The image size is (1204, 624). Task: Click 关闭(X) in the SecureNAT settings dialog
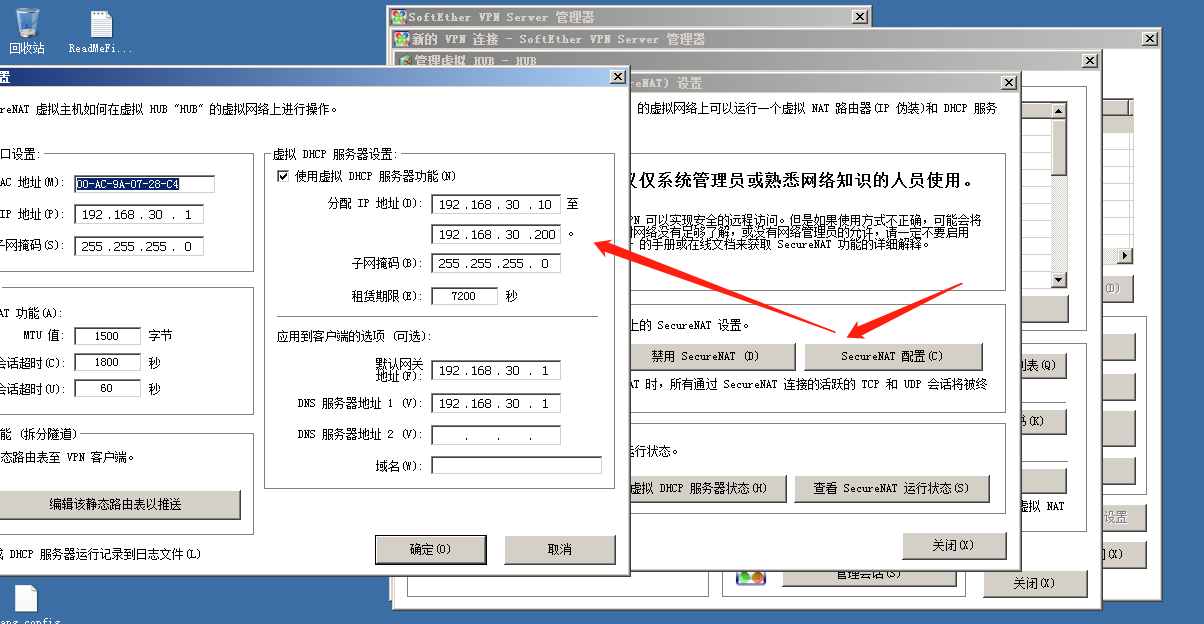point(954,546)
